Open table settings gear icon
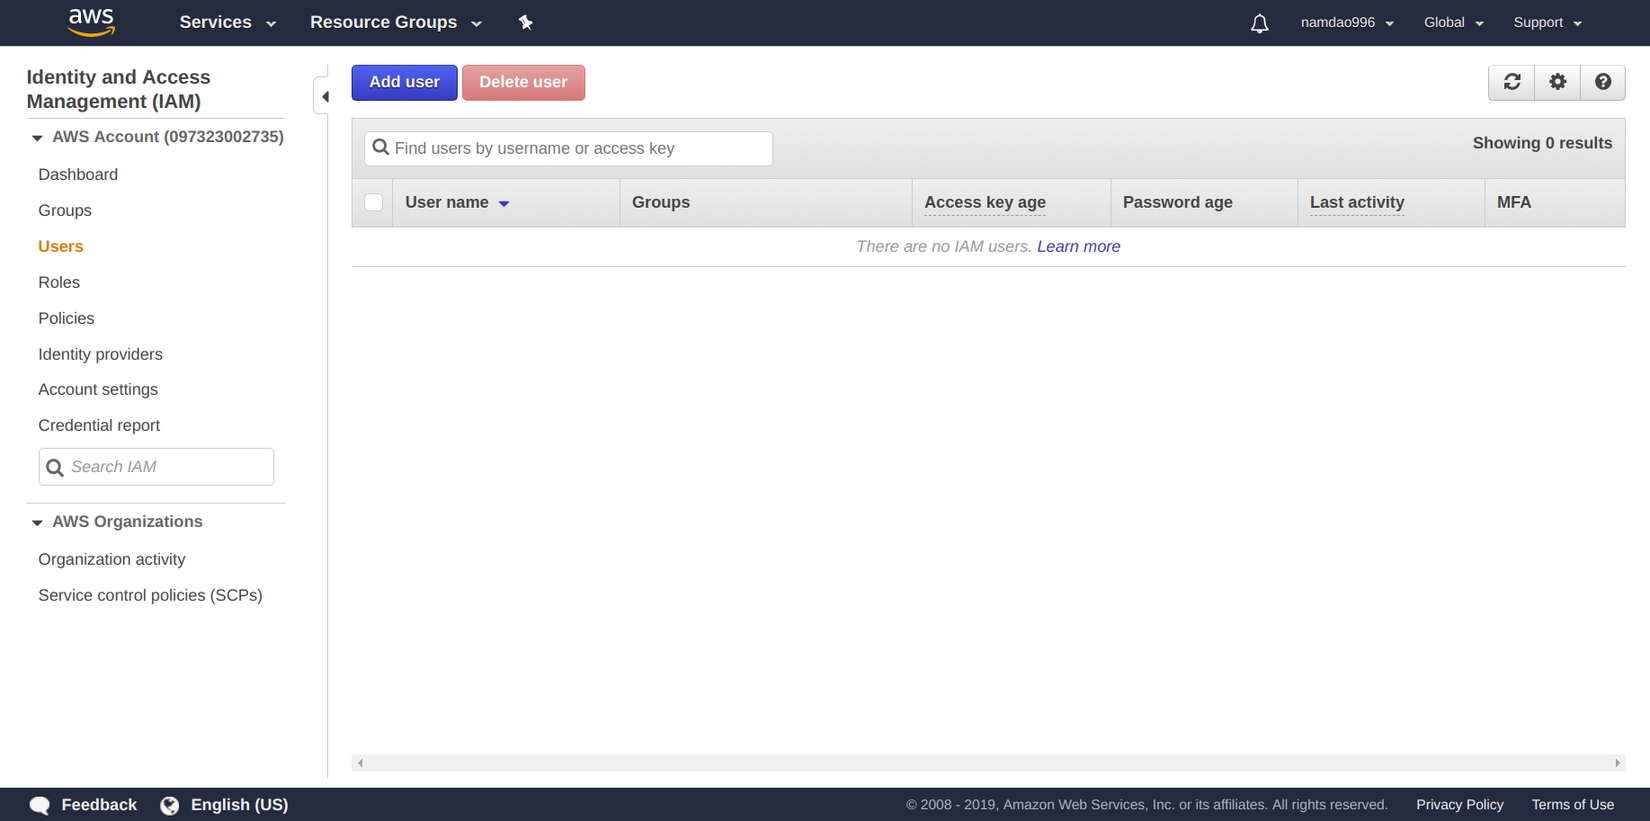1650x821 pixels. pos(1557,82)
